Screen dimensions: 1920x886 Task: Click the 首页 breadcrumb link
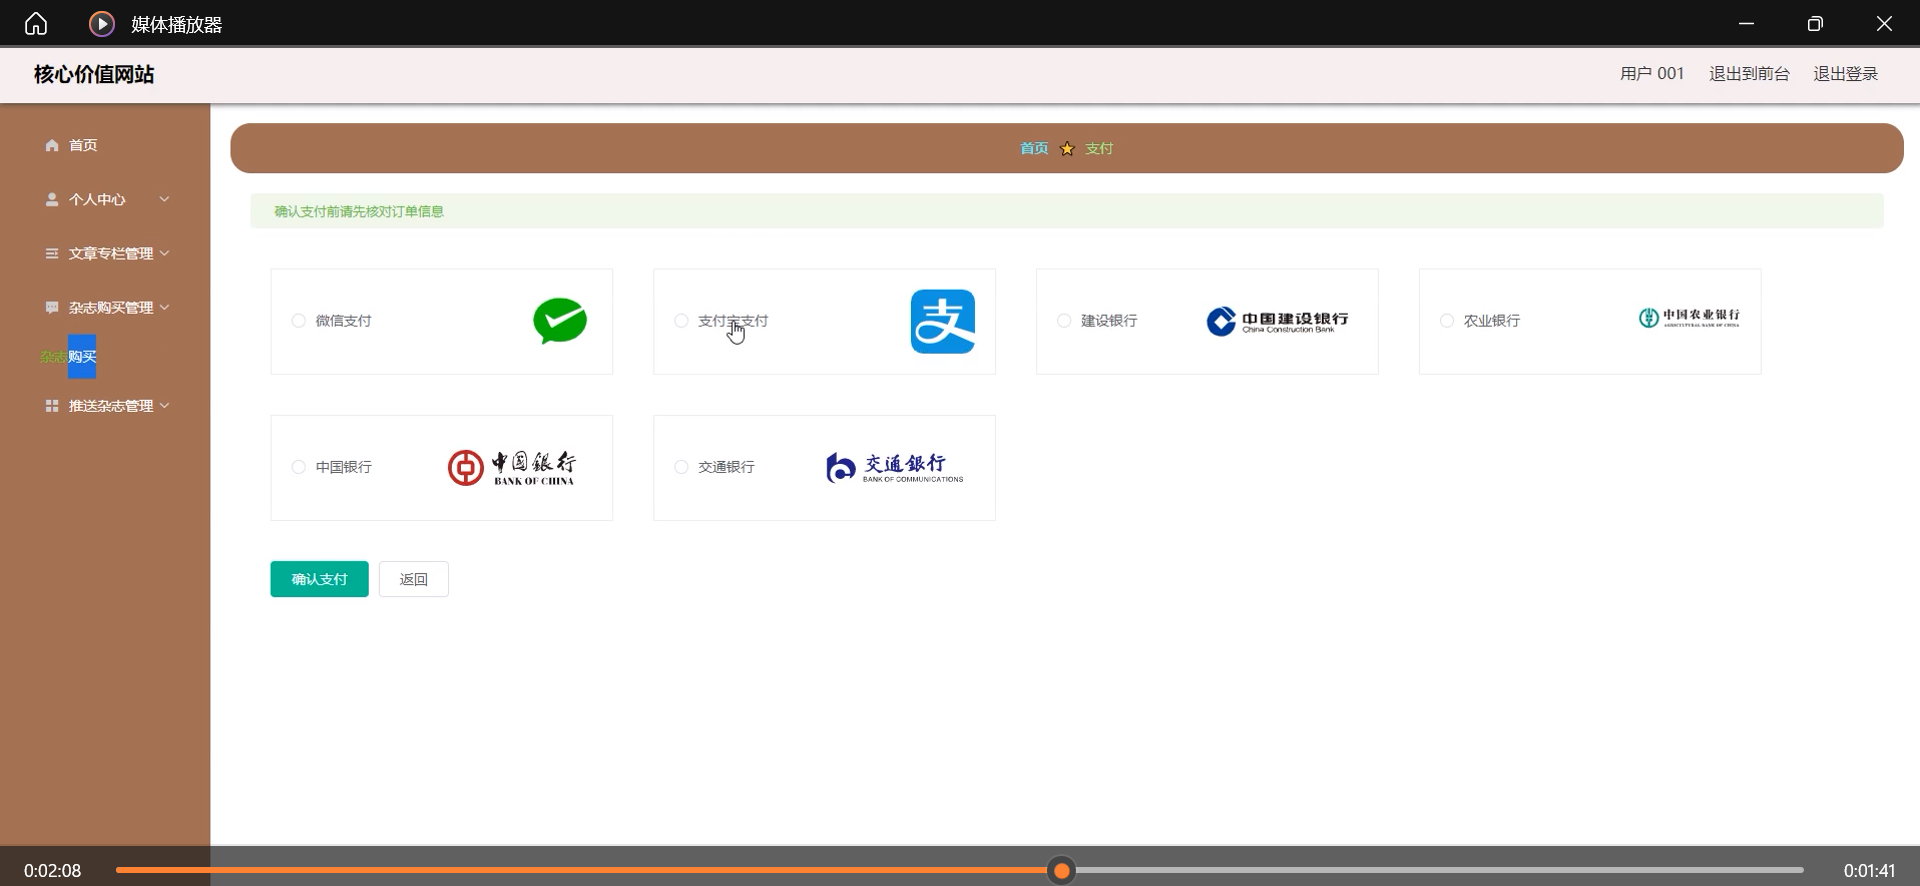[x=1034, y=148]
